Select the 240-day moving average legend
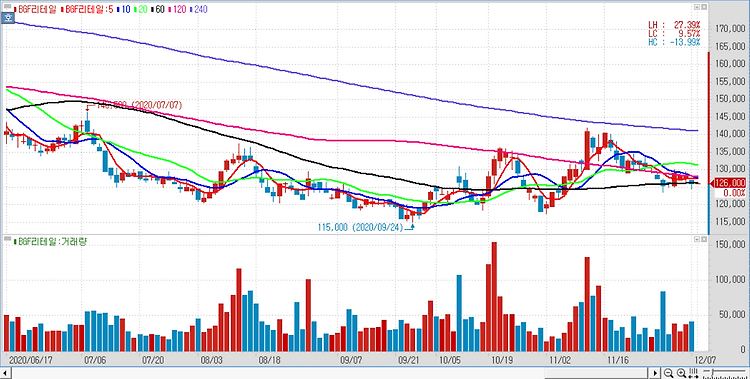The width and height of the screenshot is (750, 379). click(x=199, y=9)
